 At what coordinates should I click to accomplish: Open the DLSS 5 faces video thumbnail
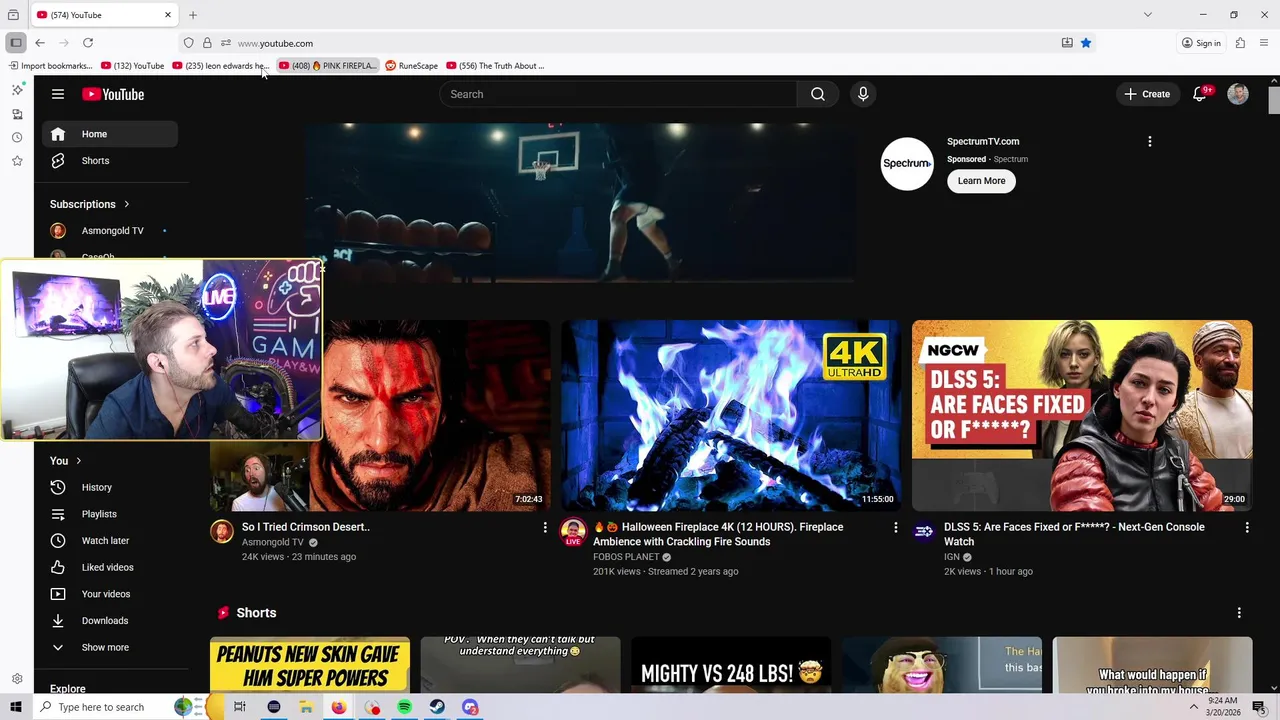pos(1082,415)
